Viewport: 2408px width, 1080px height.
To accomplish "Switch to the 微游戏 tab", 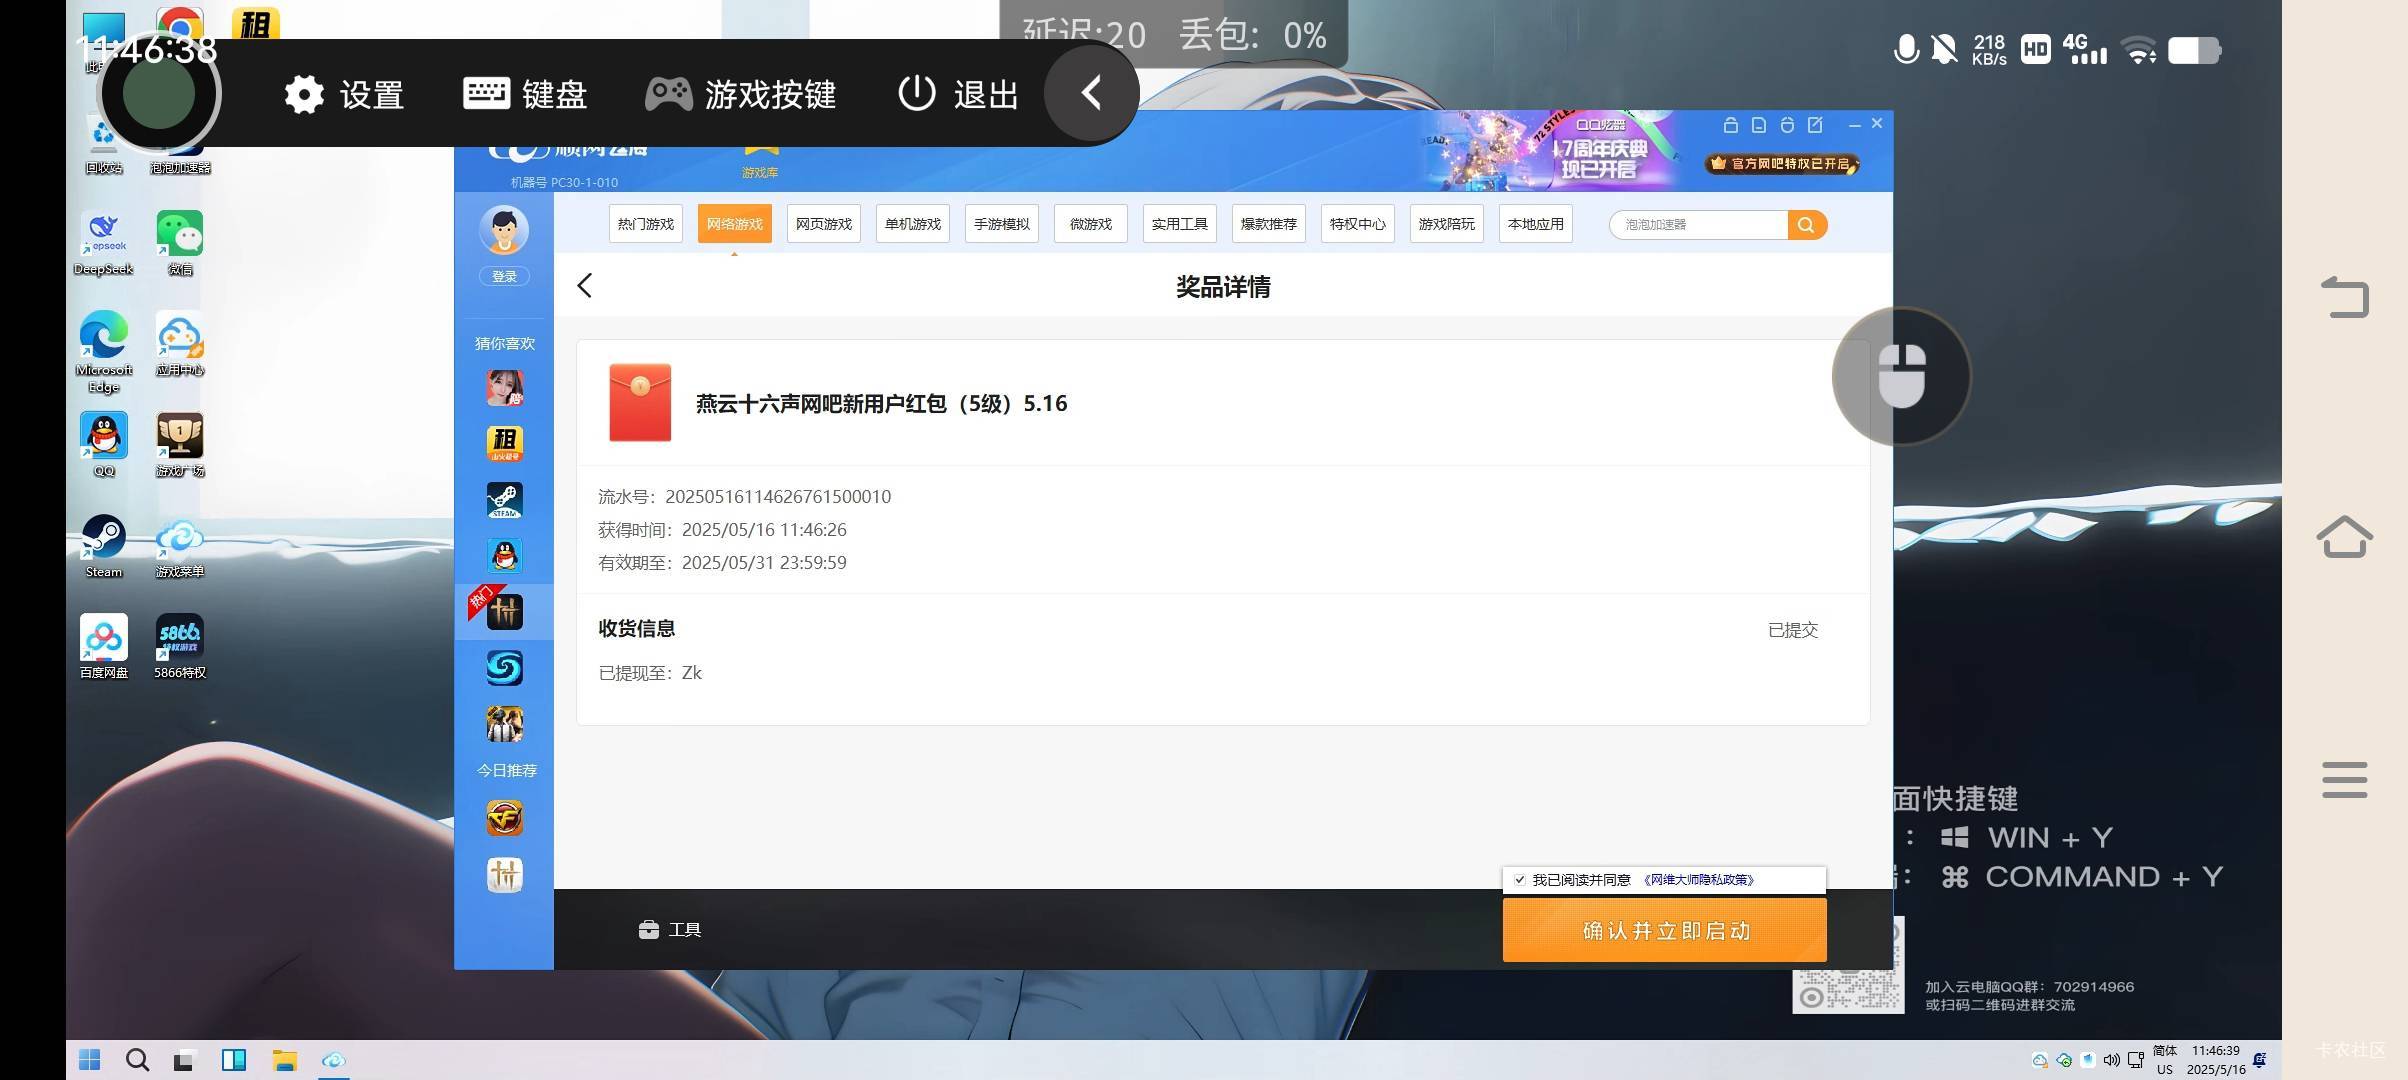I will [x=1090, y=224].
